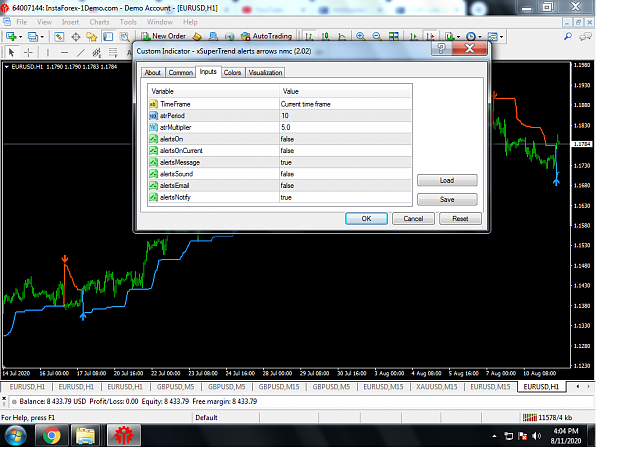Click Cancel in the indicator dialog

coord(413,219)
